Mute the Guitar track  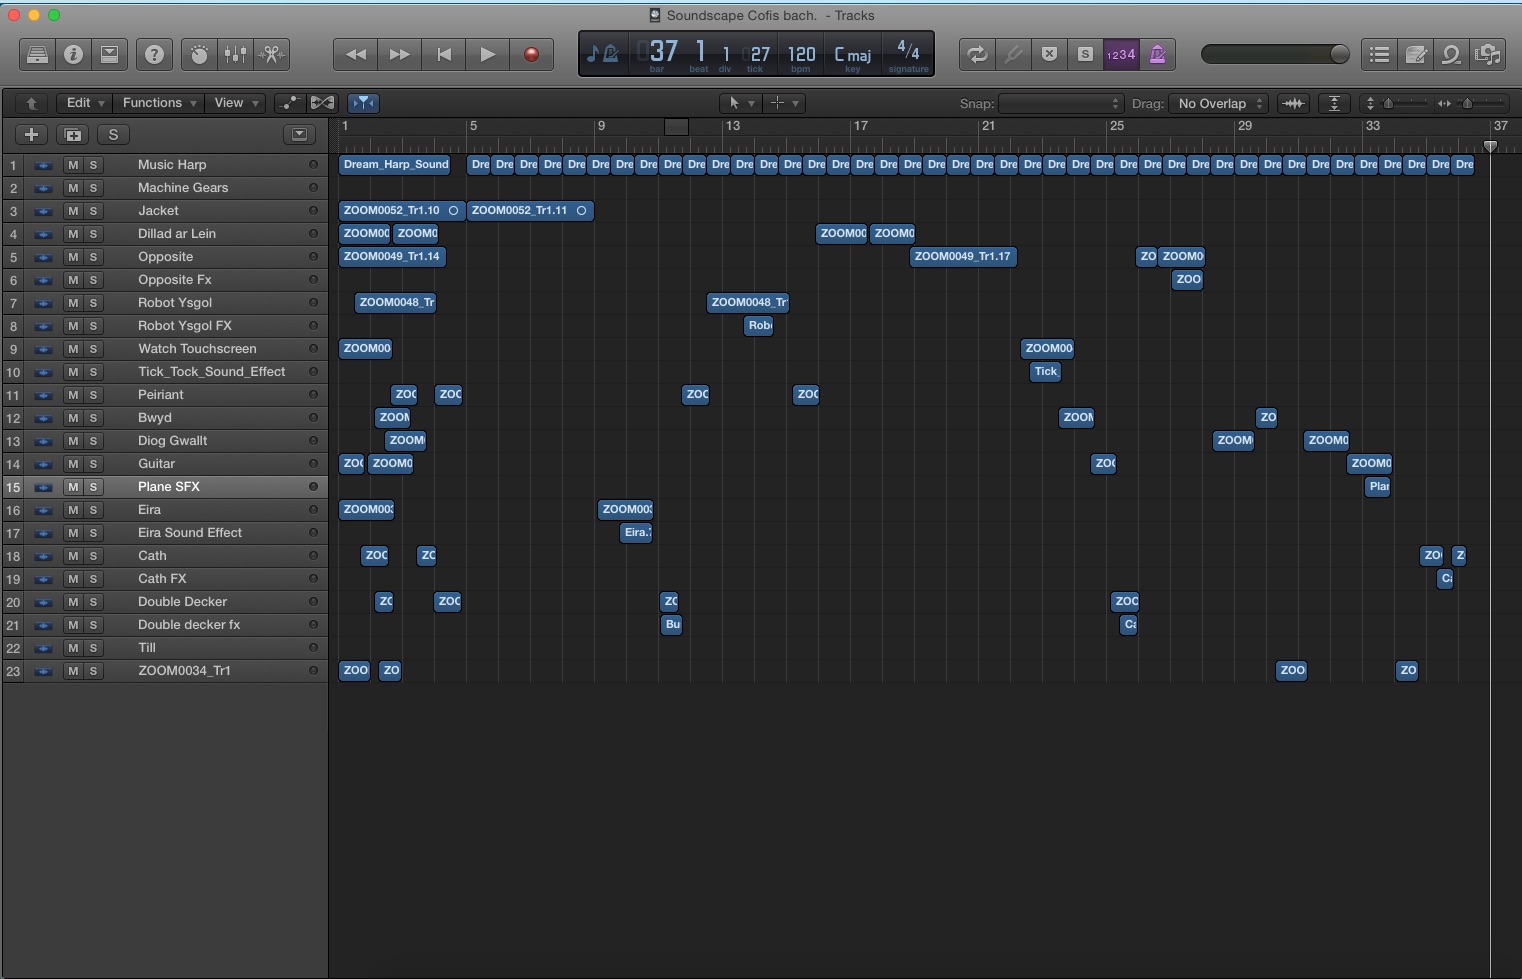tap(73, 464)
